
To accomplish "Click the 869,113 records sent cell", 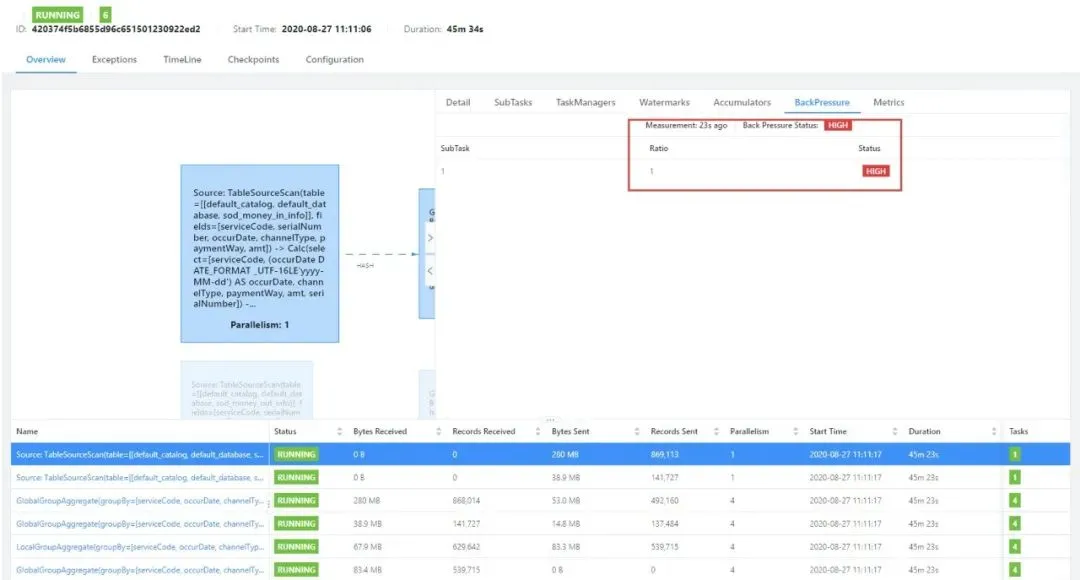I will tap(664, 455).
